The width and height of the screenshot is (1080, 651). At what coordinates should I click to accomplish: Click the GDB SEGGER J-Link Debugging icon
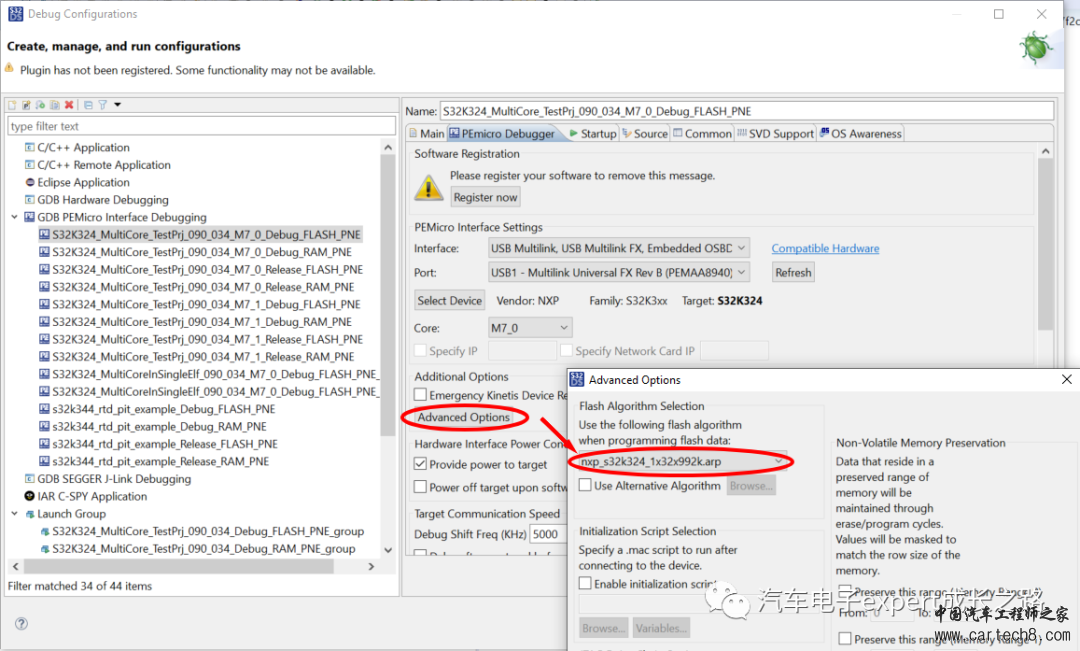pyautogui.click(x=30, y=479)
